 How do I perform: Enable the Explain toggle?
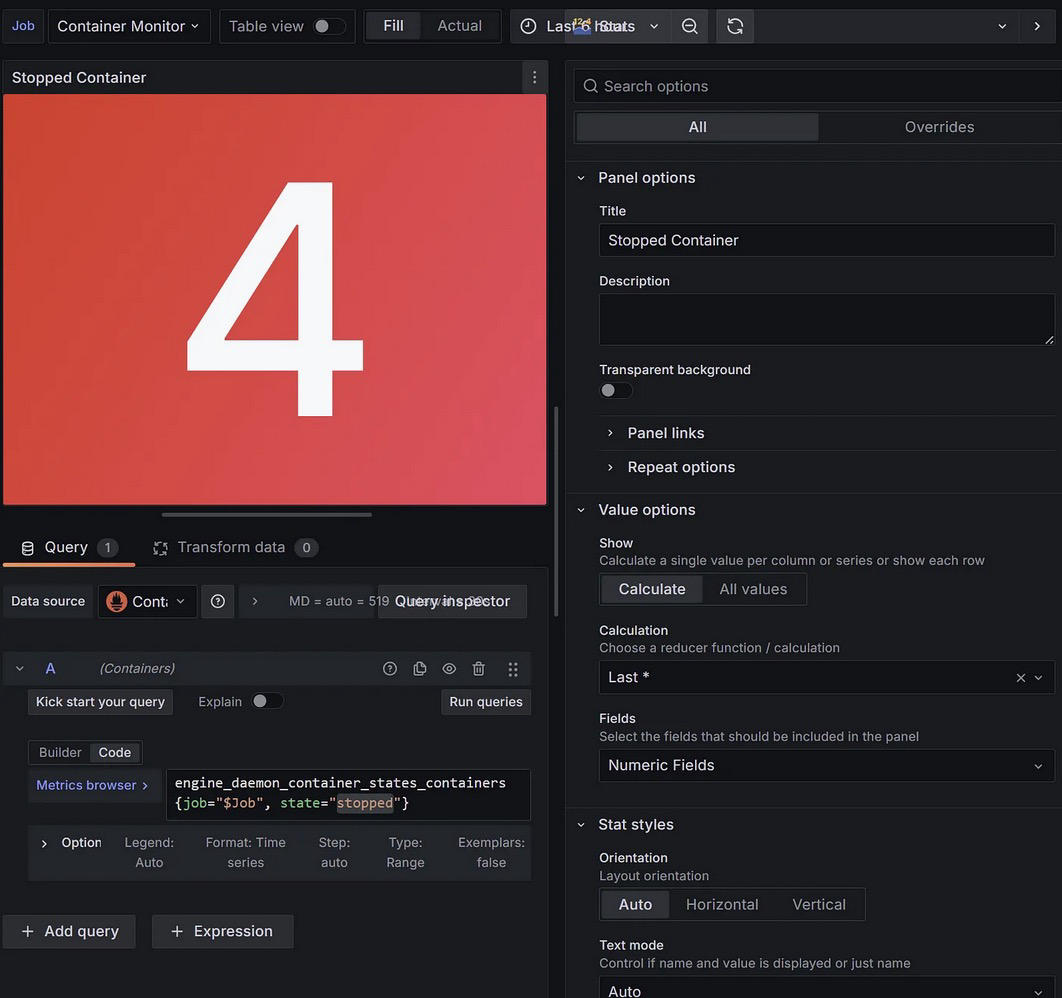click(x=266, y=701)
